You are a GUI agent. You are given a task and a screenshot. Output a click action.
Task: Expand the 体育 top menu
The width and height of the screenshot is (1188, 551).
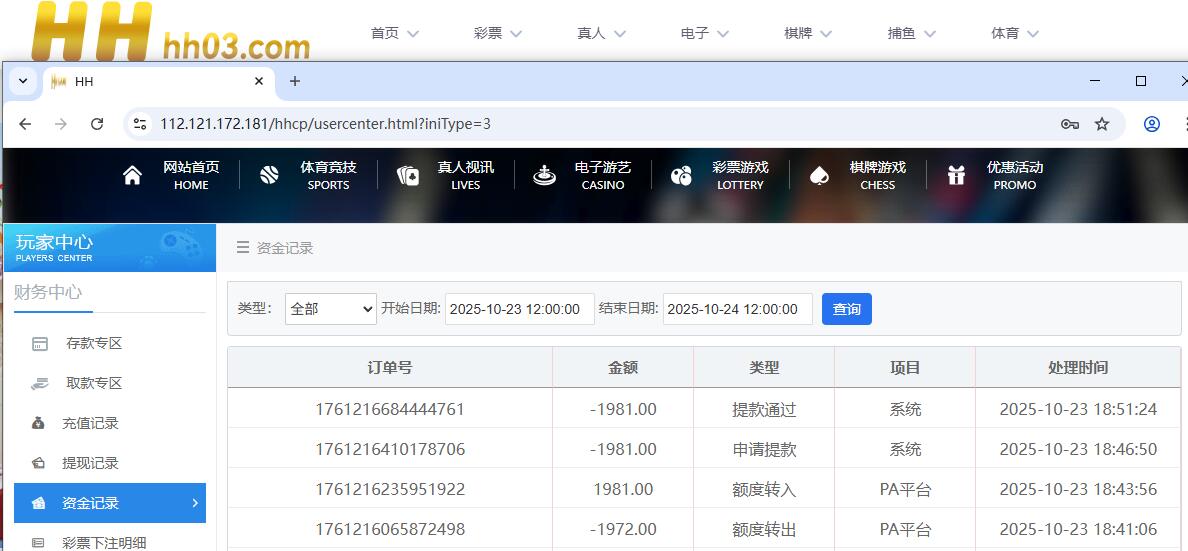pyautogui.click(x=1014, y=33)
